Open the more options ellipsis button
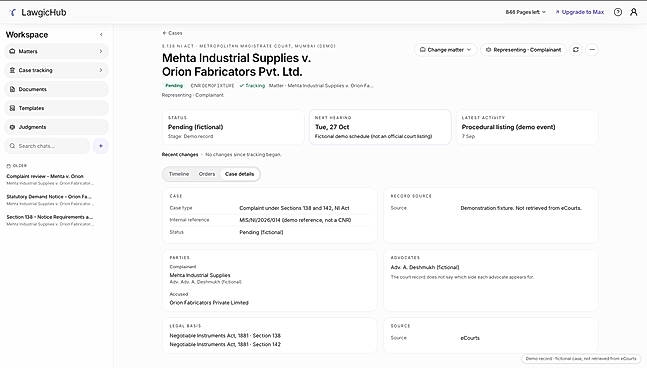 tap(592, 50)
